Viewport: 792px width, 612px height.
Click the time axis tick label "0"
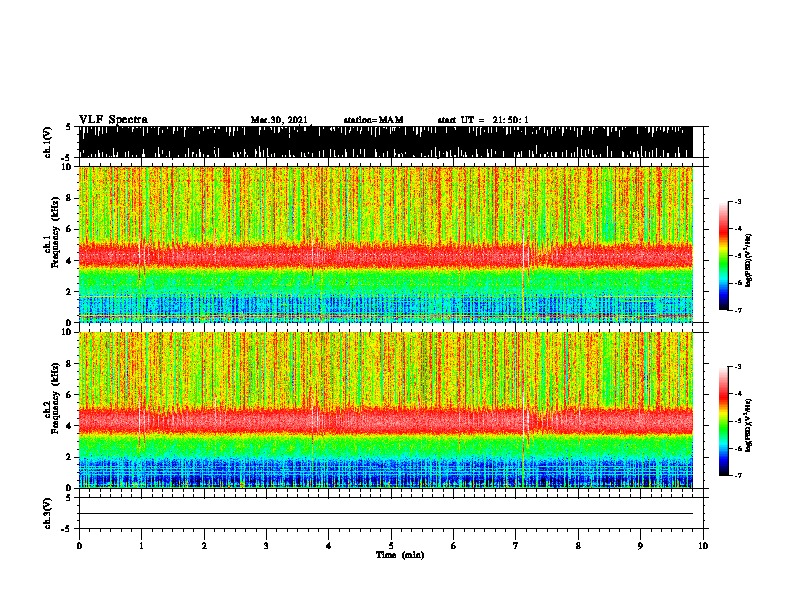tap(79, 546)
